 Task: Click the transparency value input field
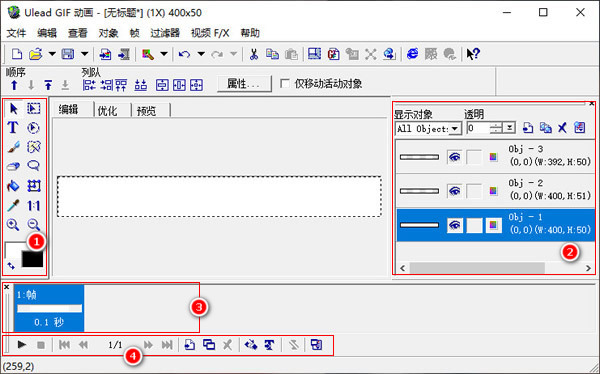[478, 129]
